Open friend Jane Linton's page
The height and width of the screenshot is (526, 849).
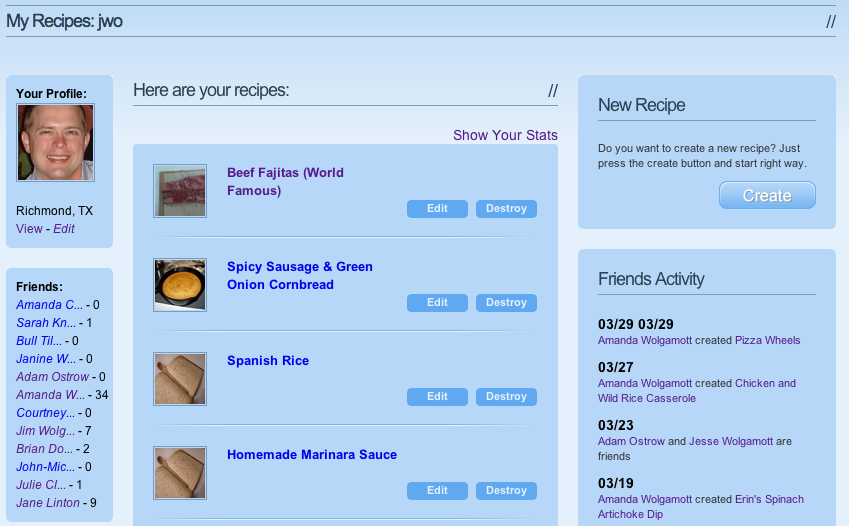click(x=48, y=503)
